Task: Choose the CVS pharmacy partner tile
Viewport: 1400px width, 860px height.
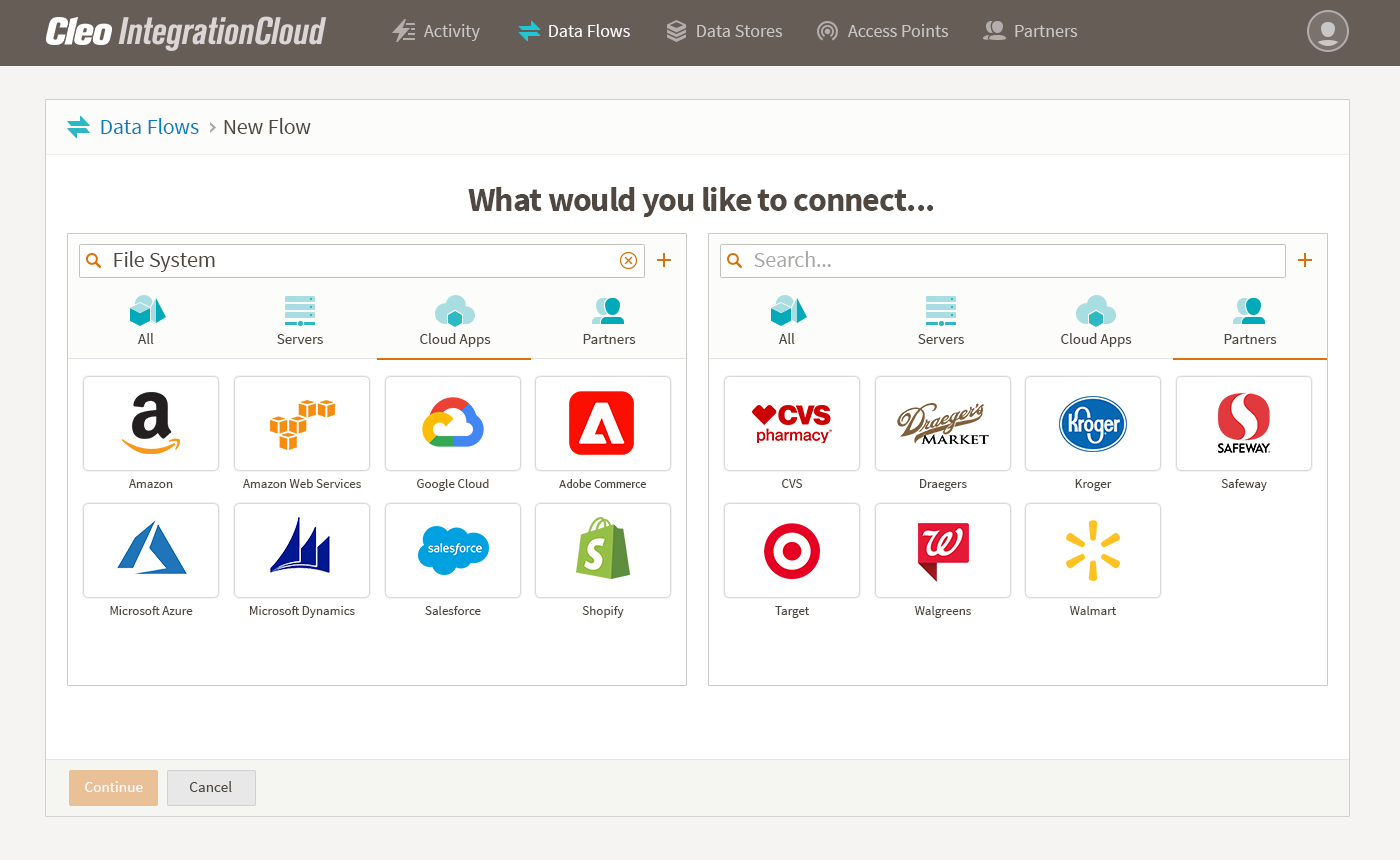Action: pos(792,424)
